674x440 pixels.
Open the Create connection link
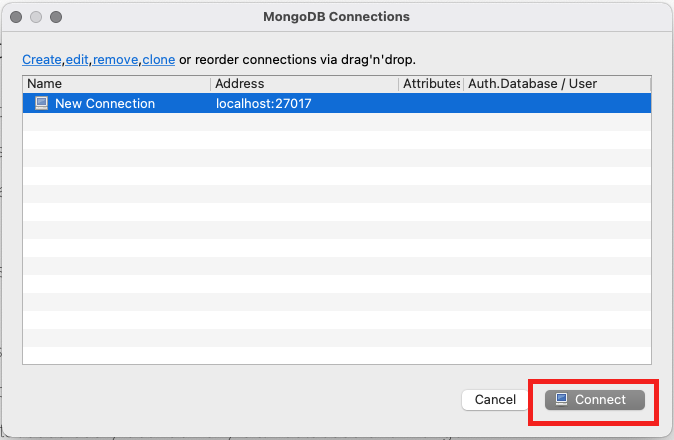pyautogui.click(x=42, y=60)
